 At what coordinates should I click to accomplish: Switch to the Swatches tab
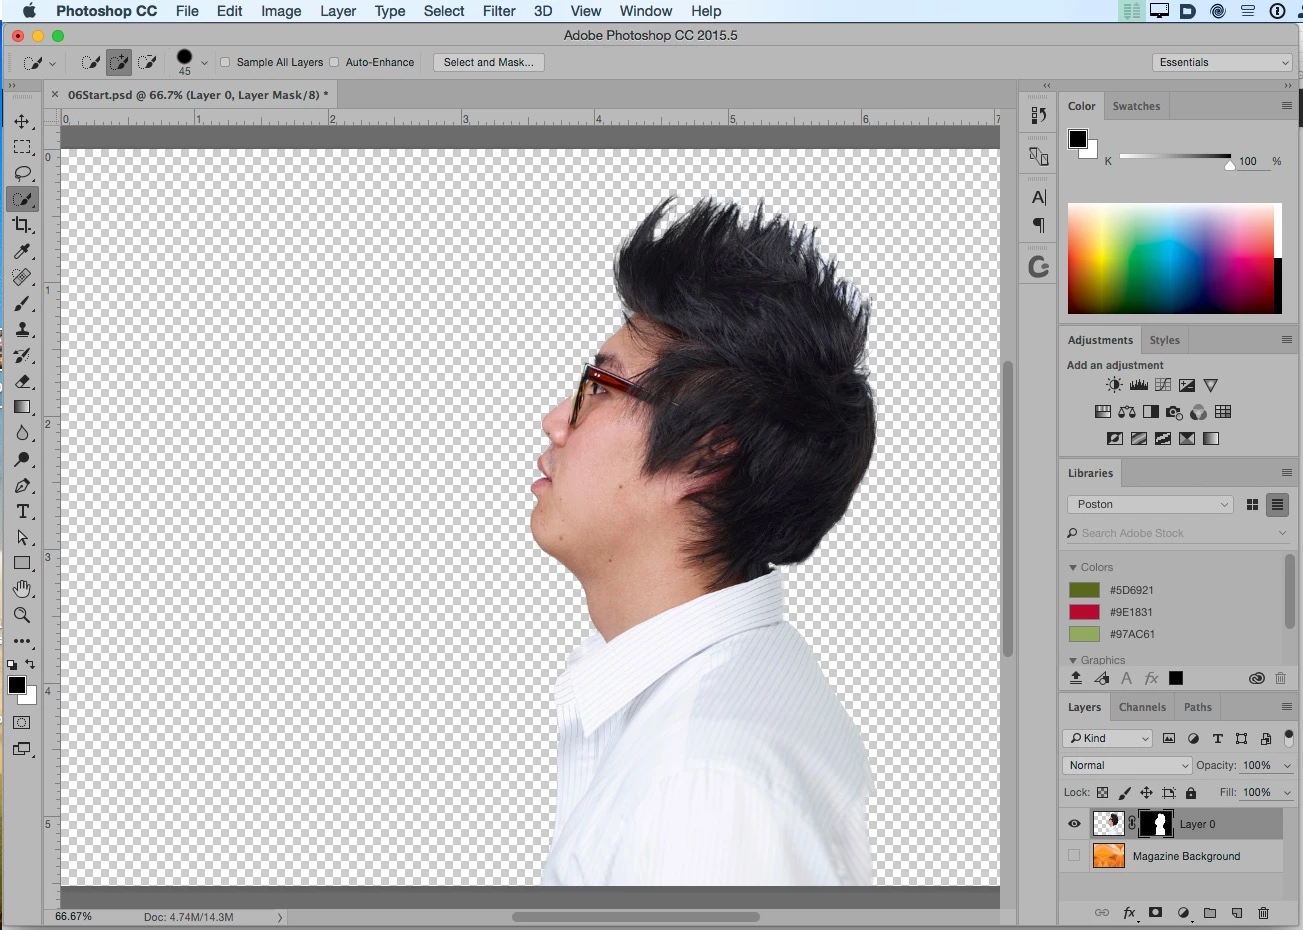point(1136,106)
